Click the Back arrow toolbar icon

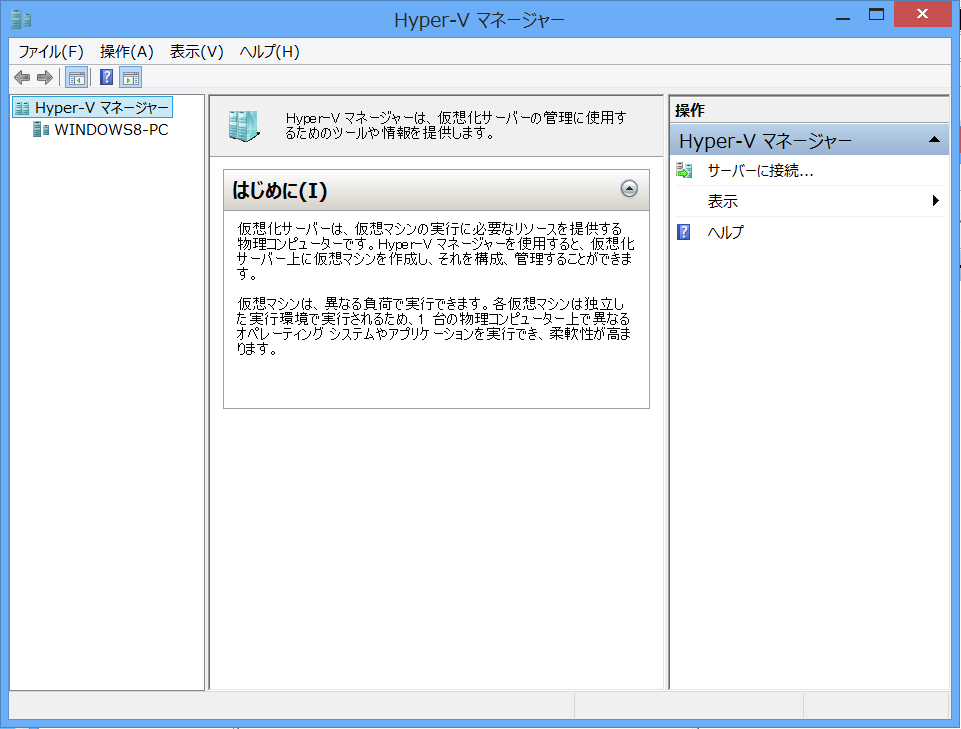[x=22, y=78]
